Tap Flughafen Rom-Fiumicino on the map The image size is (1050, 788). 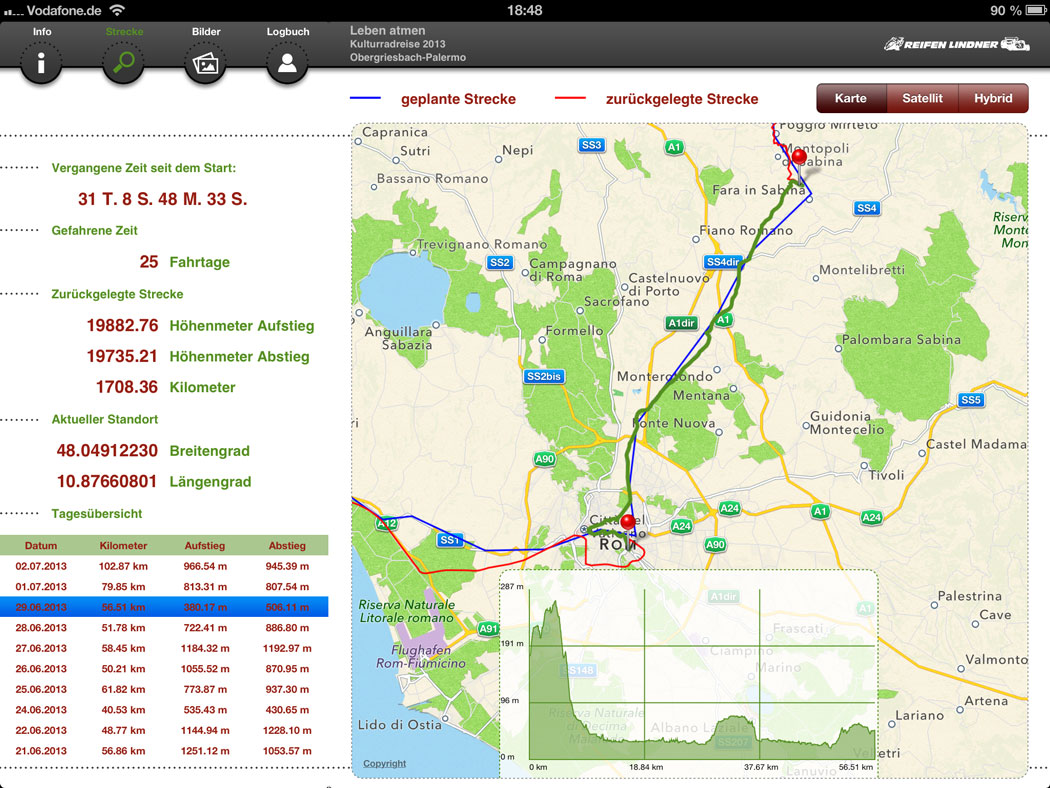click(421, 656)
